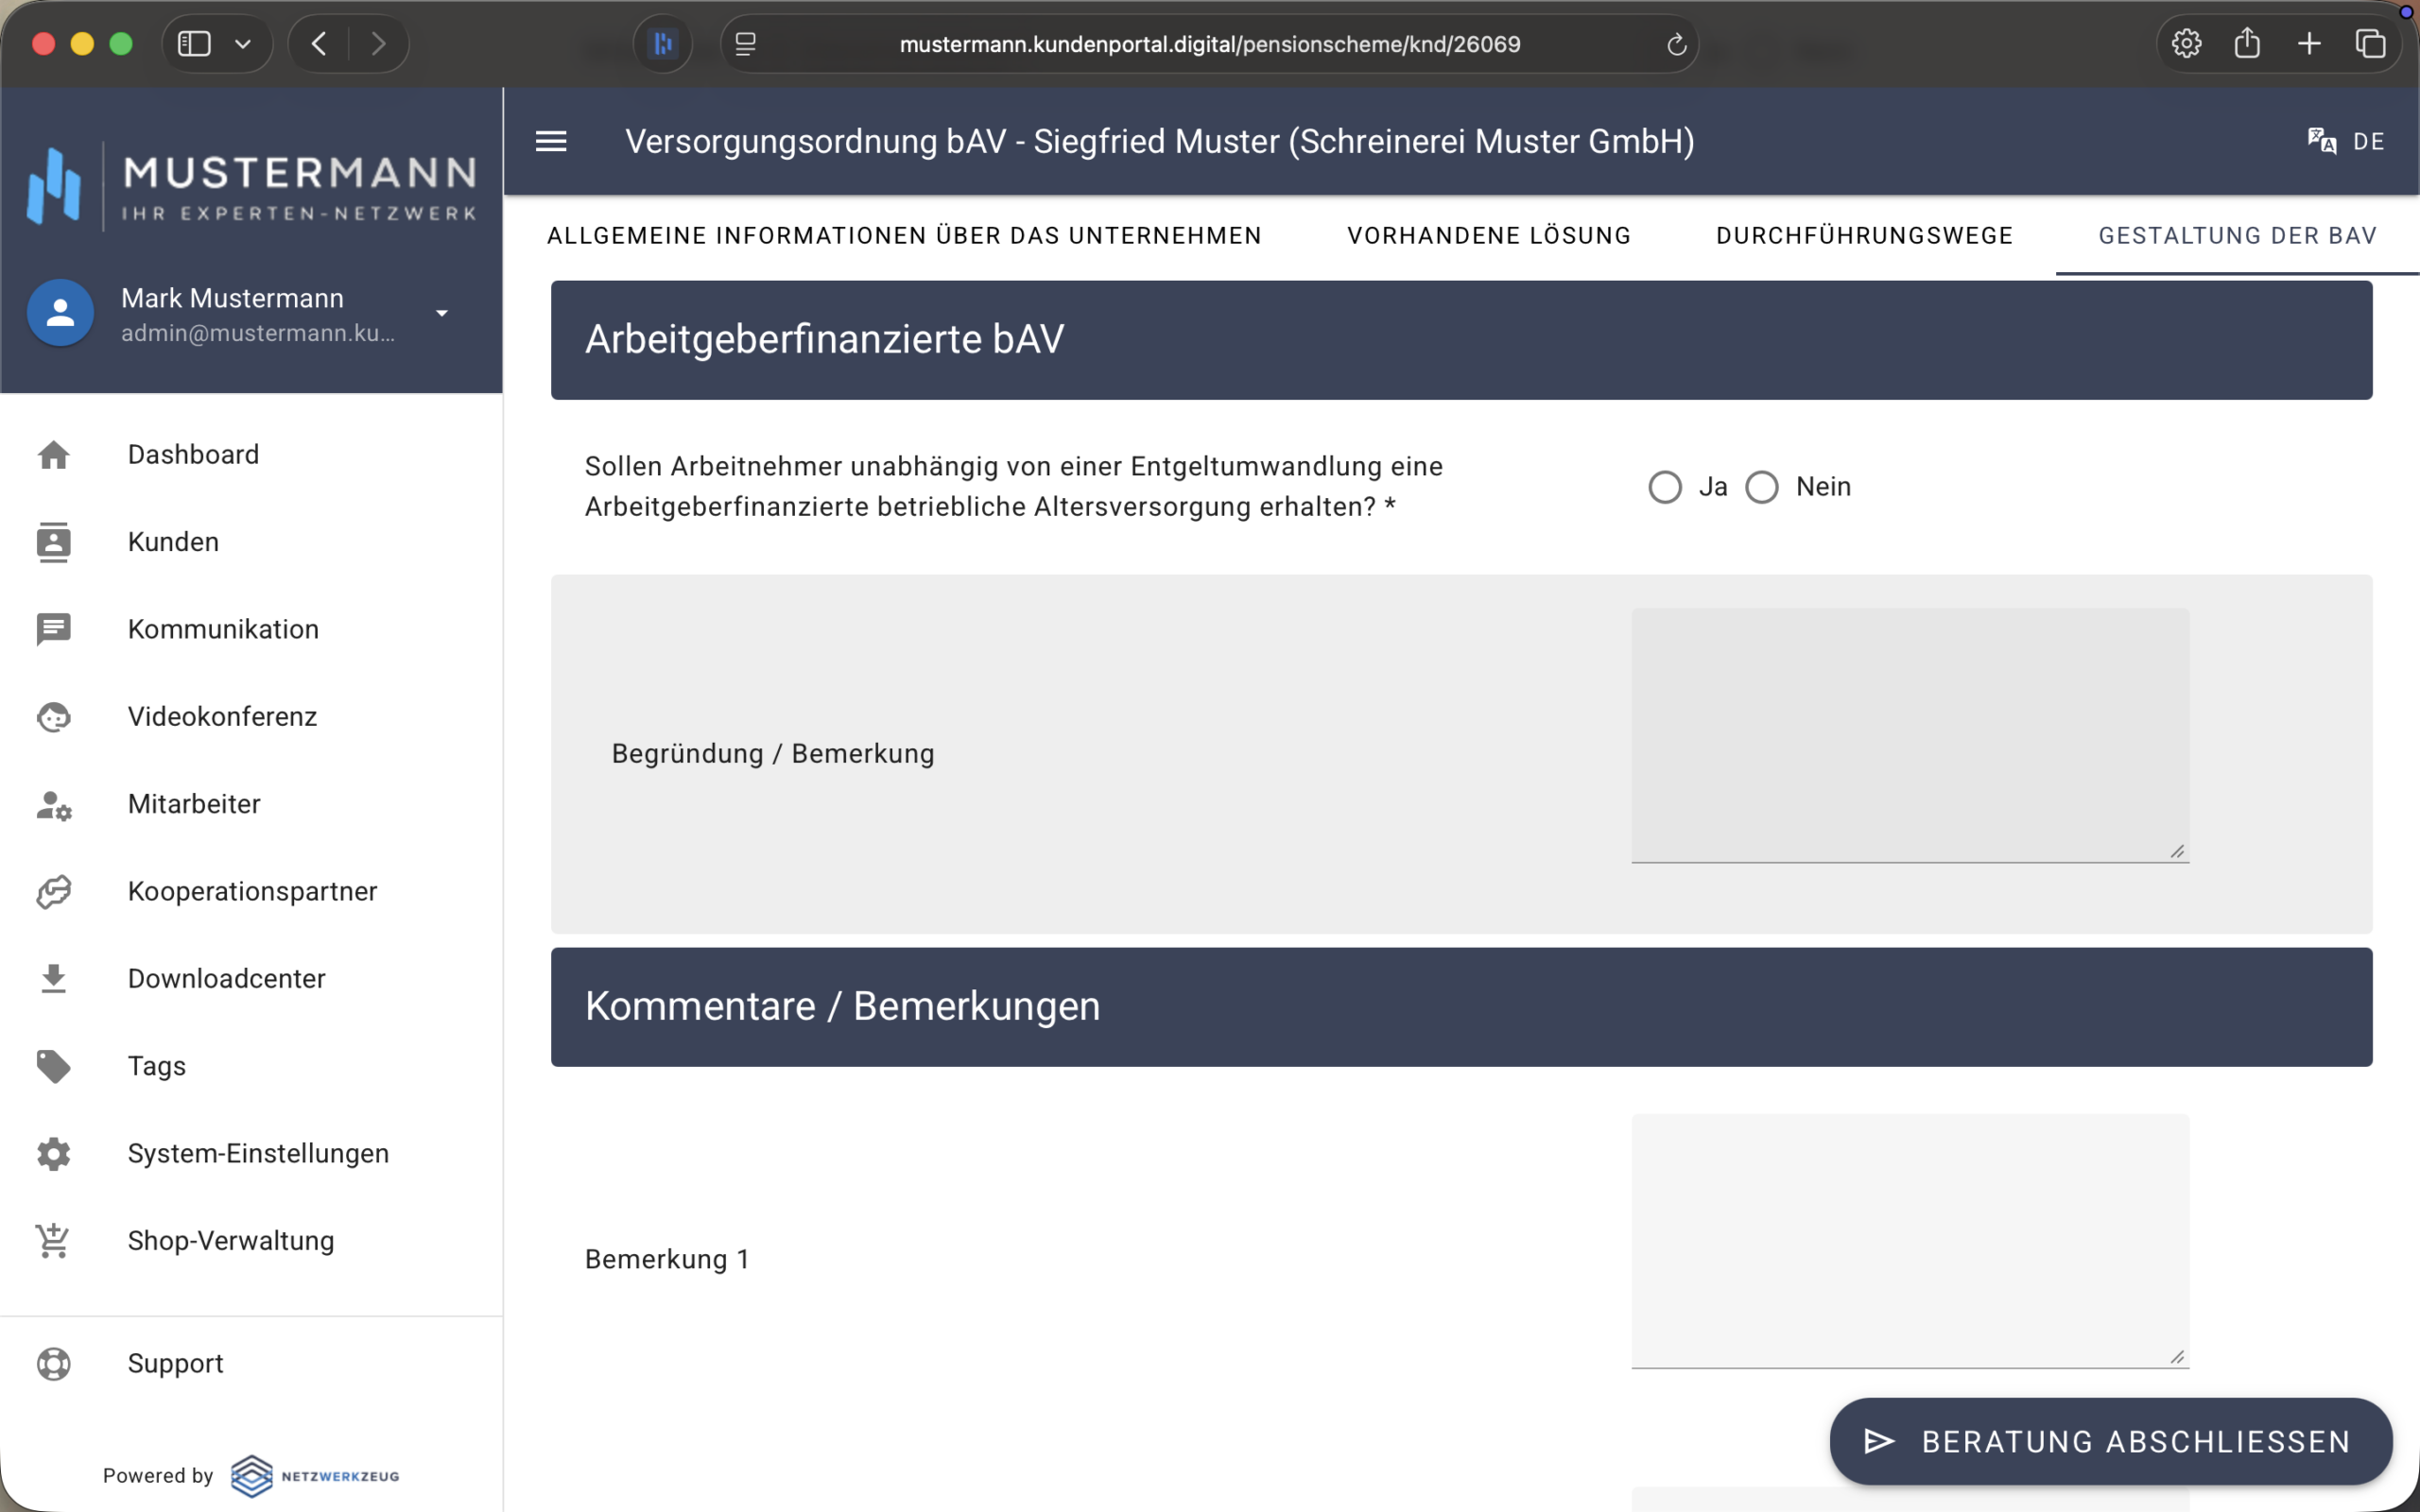The image size is (2420, 1512).
Task: Click the Kommunikation chat icon
Action: (53, 629)
